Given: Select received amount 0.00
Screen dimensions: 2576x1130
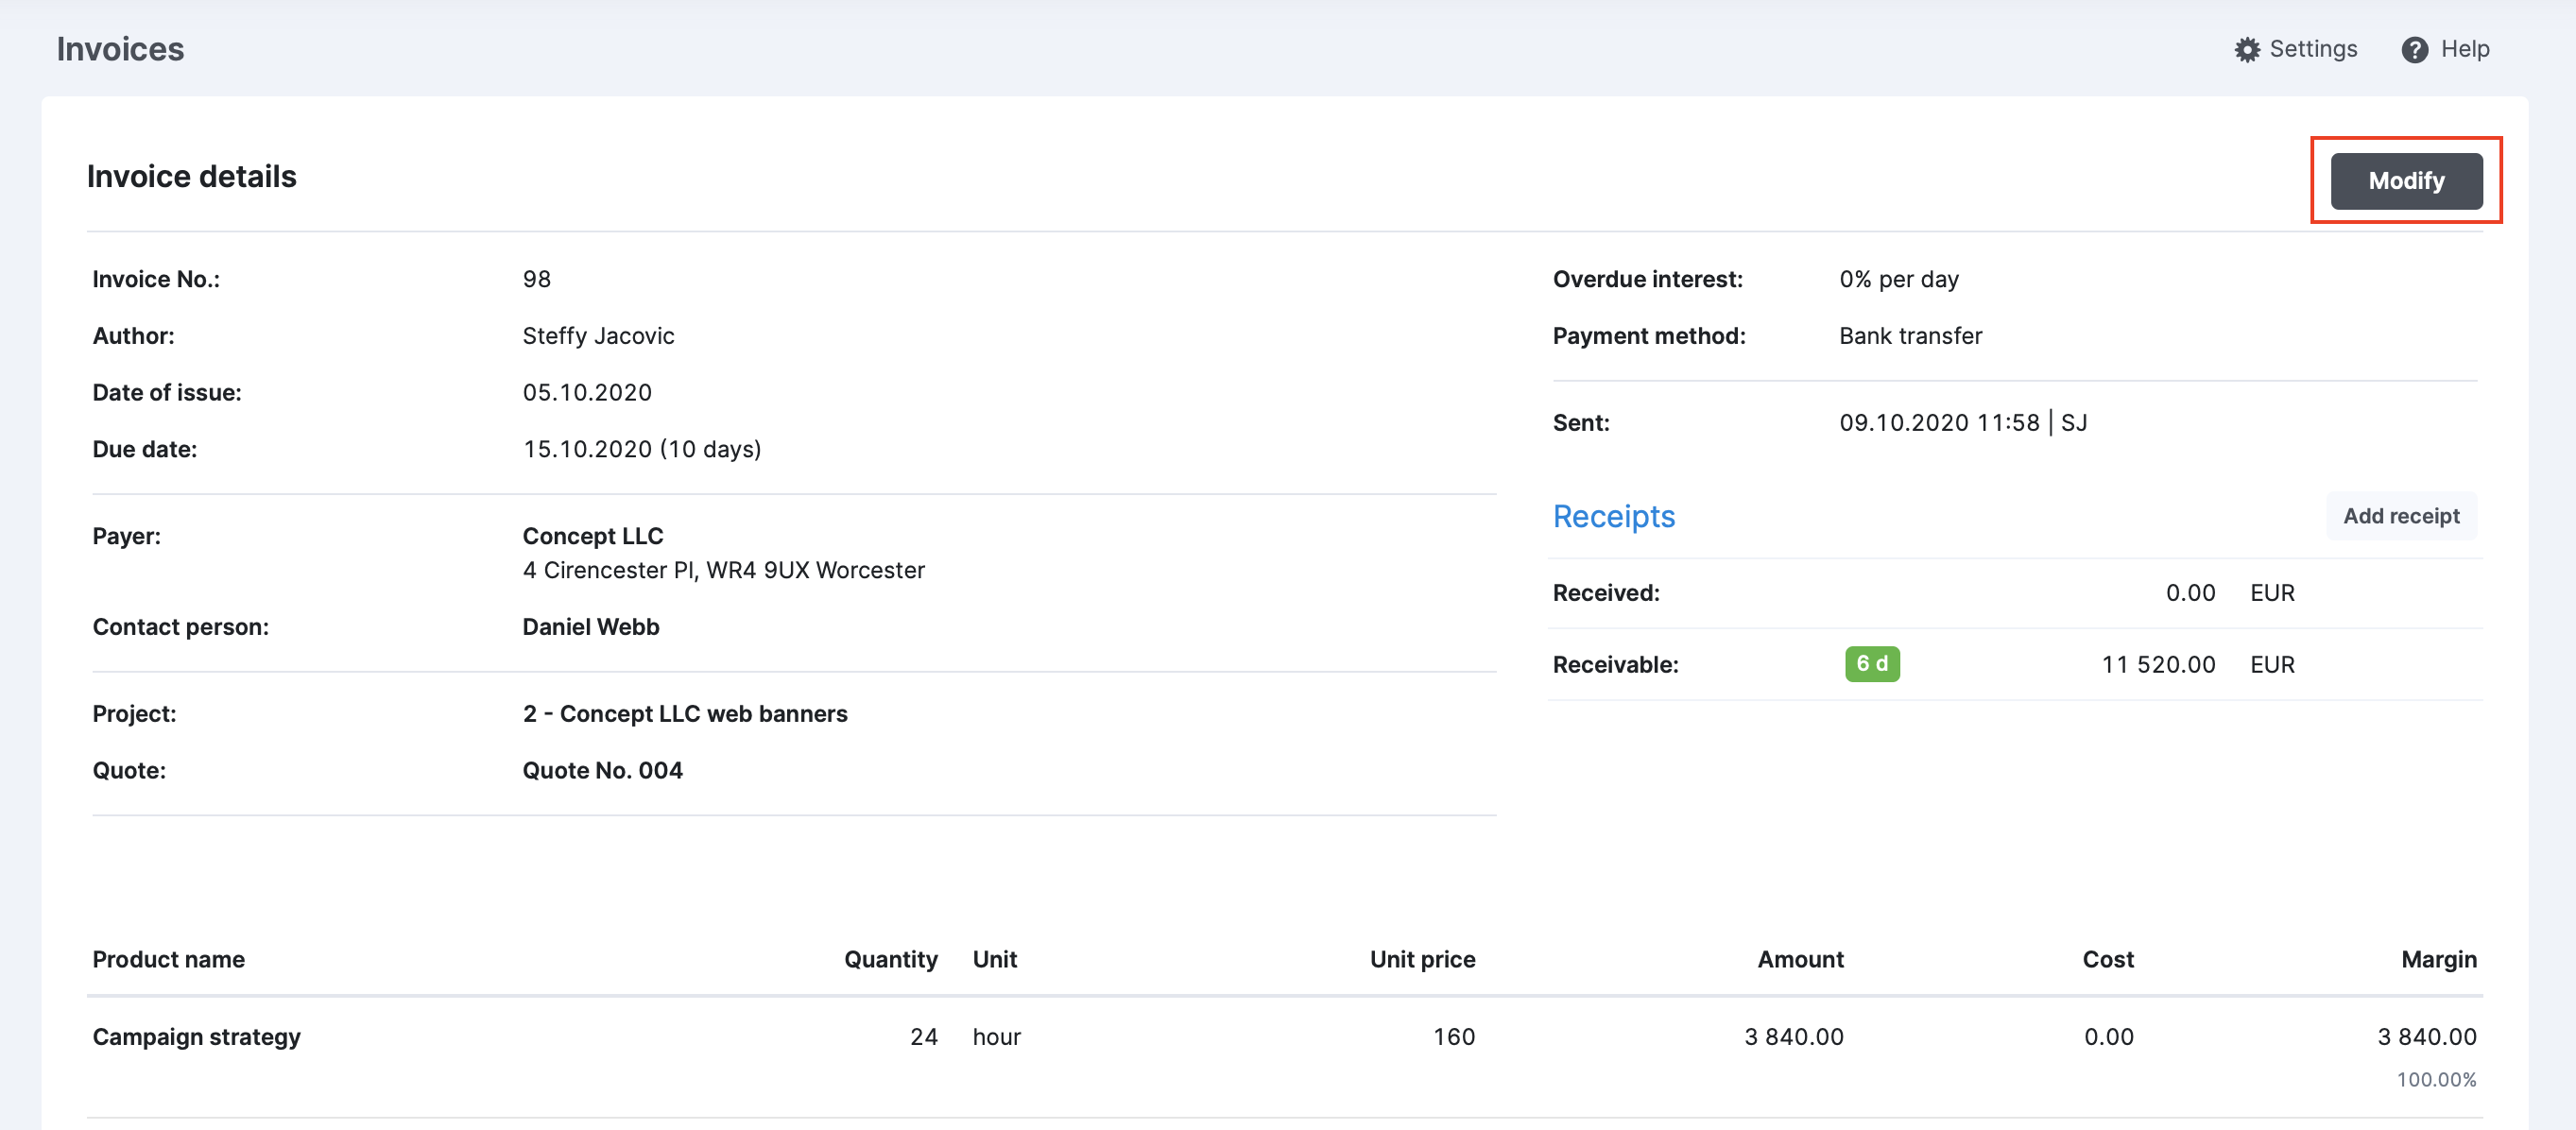Looking at the screenshot, I should click(x=2190, y=593).
